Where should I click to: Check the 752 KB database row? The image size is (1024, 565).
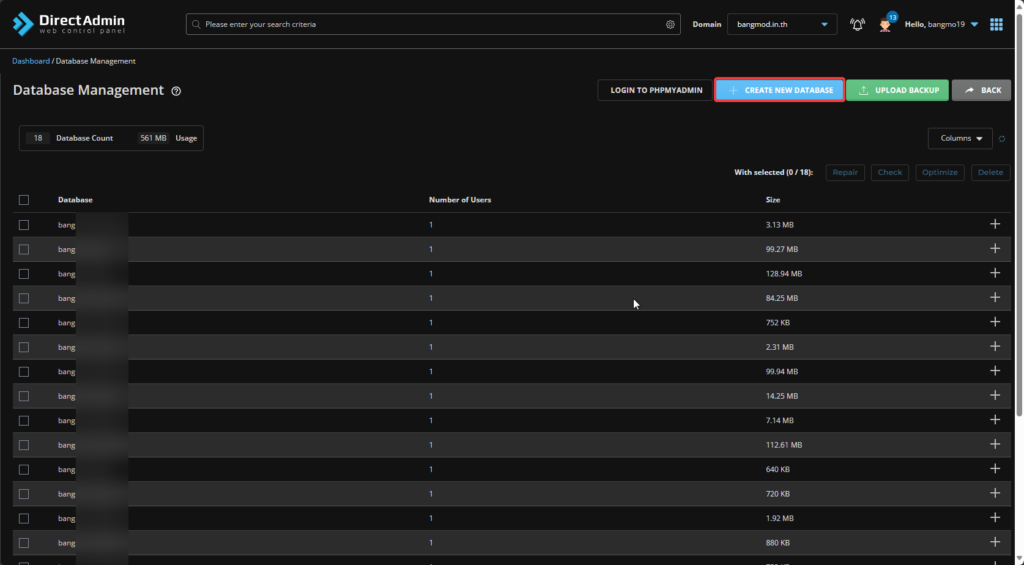point(24,322)
